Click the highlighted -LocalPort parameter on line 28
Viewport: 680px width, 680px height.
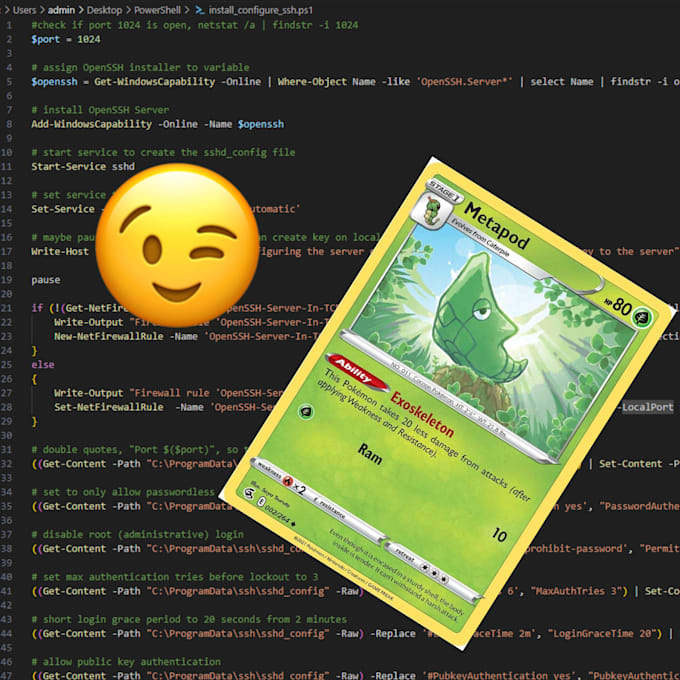[647, 407]
